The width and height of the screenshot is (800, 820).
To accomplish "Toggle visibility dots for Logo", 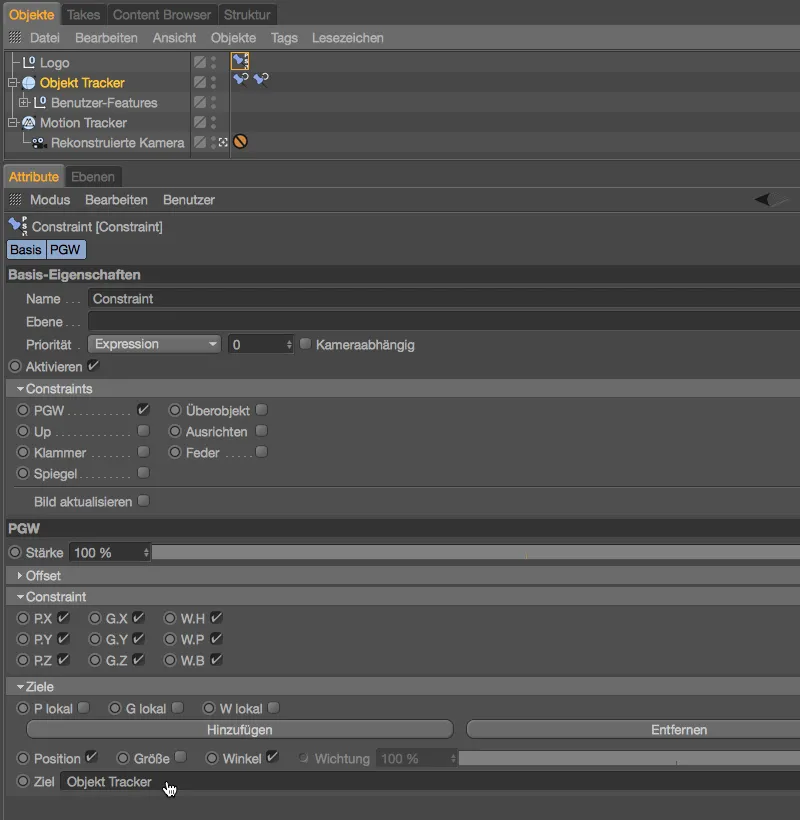I will pyautogui.click(x=213, y=62).
